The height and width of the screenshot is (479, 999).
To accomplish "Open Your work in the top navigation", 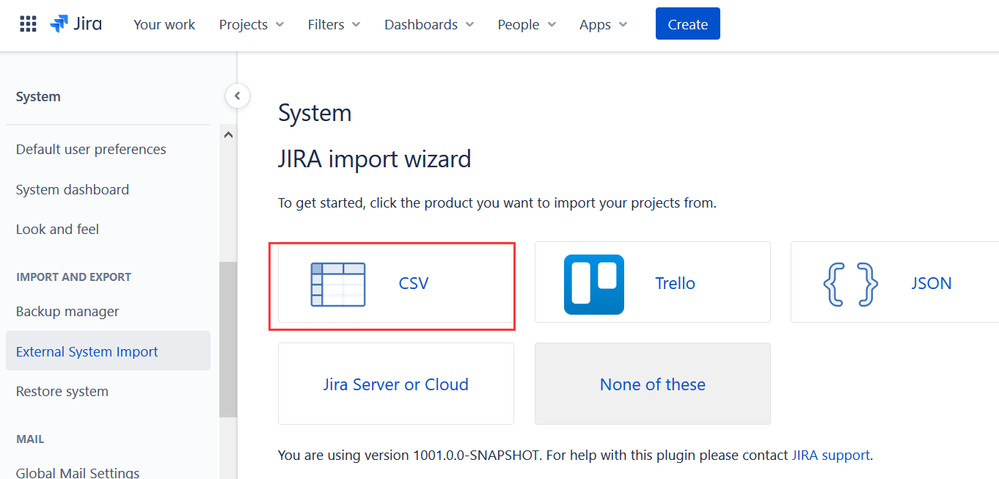I will 164,25.
